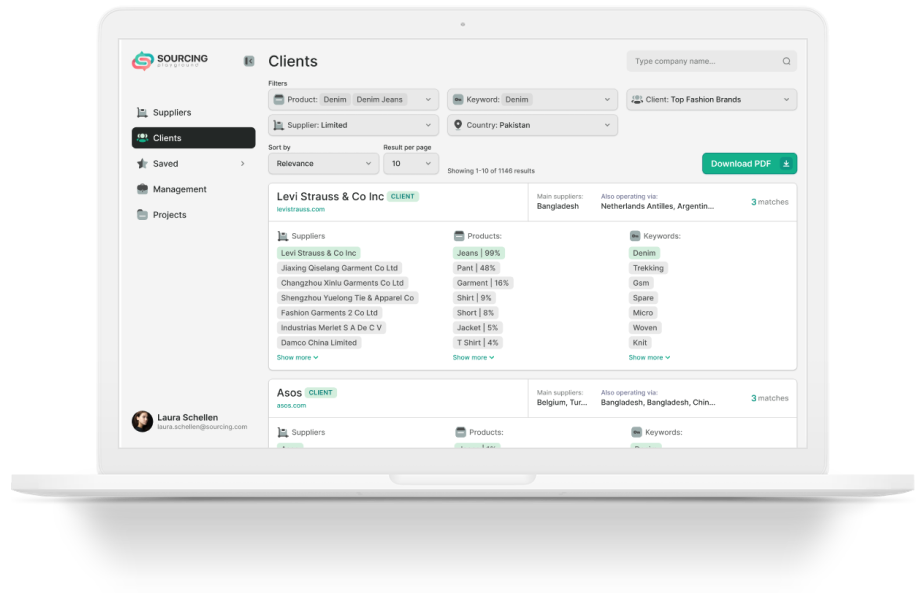
Task: Click the Sourcing Playground logo
Action: point(170,60)
